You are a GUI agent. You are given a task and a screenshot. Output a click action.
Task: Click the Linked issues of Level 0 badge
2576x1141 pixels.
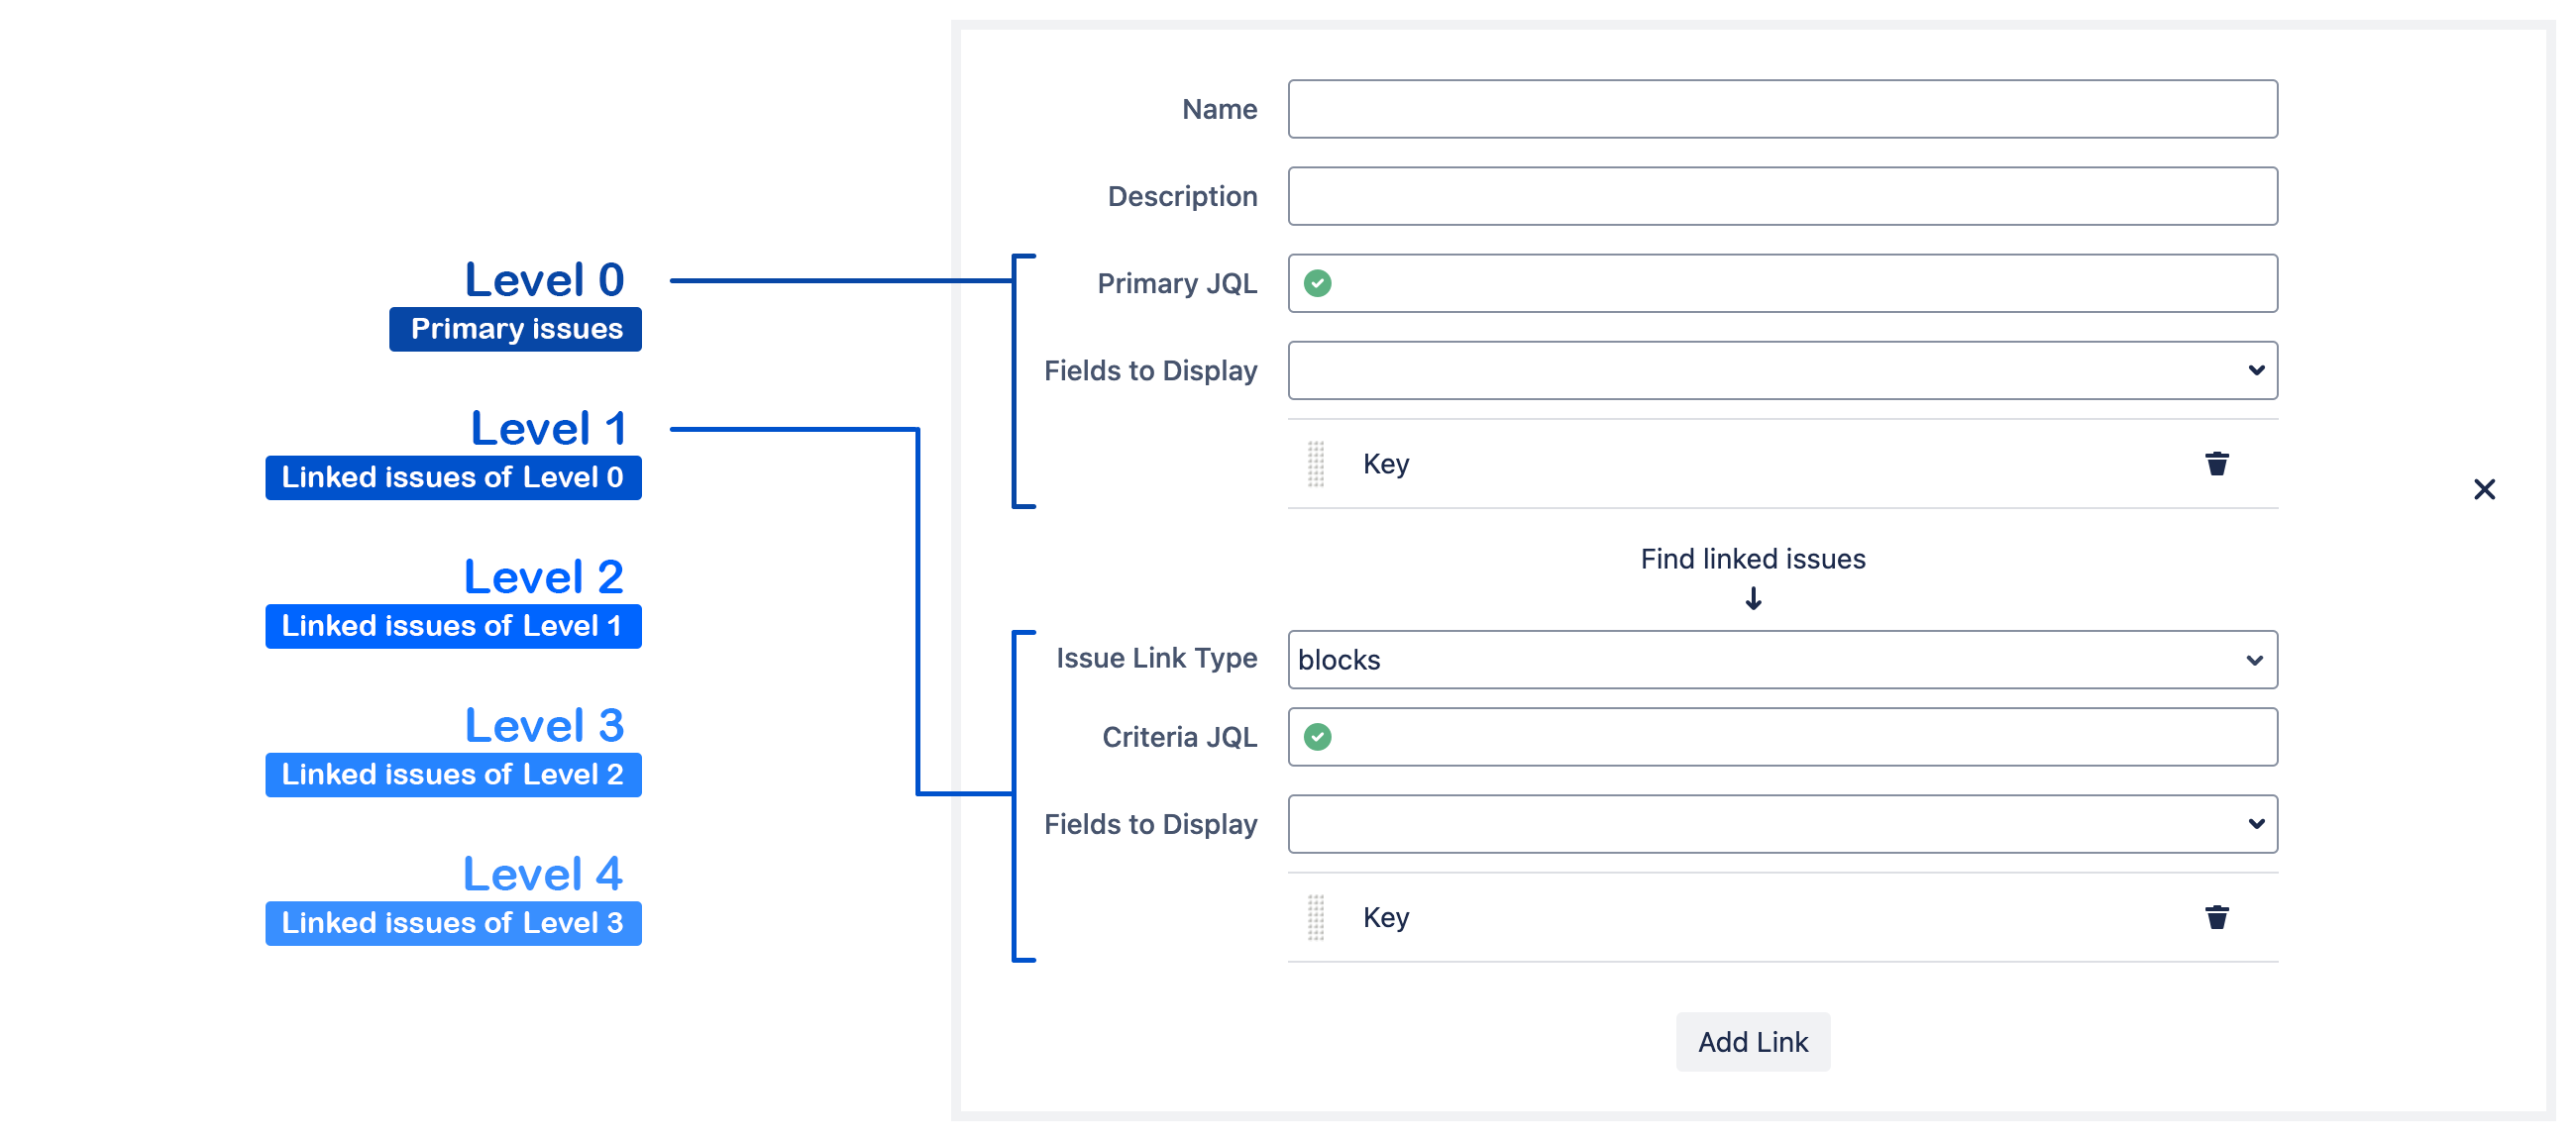point(453,477)
